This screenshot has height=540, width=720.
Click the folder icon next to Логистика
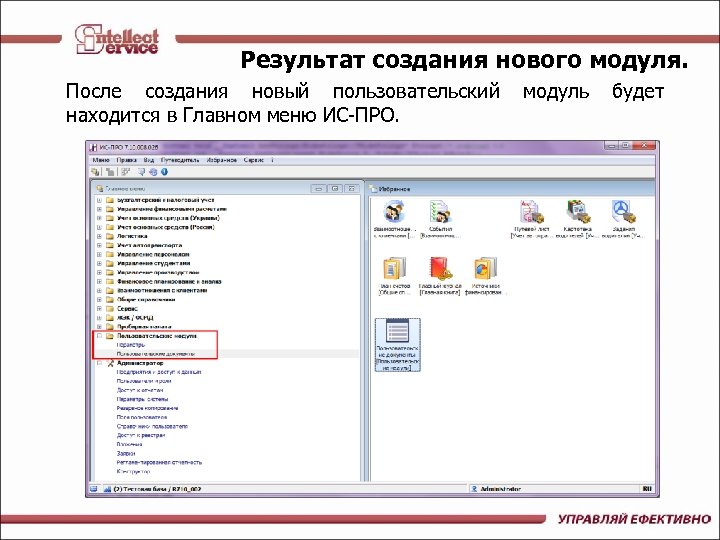[x=110, y=236]
